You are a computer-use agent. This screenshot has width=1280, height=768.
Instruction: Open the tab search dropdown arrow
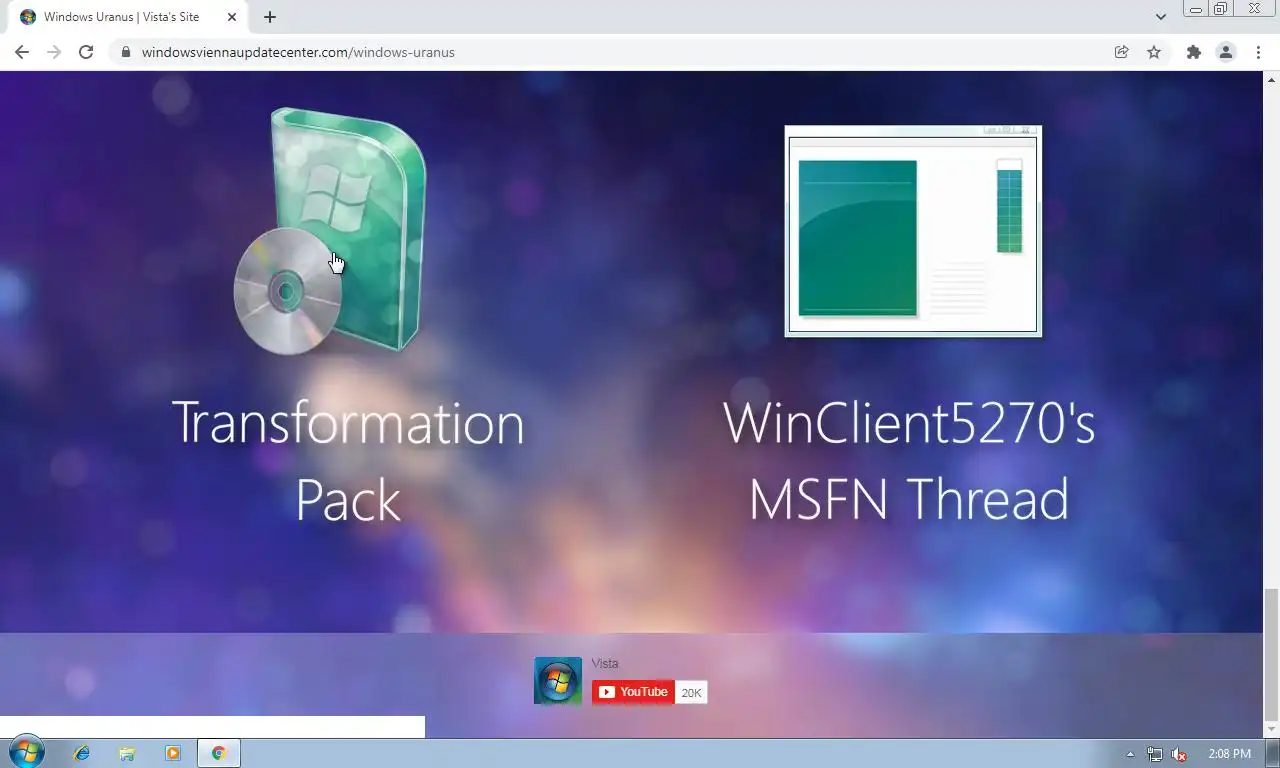1160,17
